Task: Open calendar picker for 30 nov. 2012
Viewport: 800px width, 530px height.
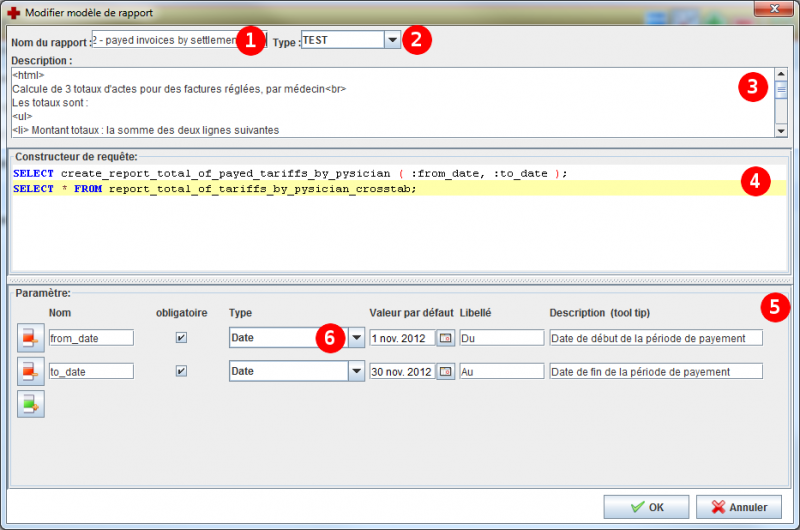Action: pos(446,371)
